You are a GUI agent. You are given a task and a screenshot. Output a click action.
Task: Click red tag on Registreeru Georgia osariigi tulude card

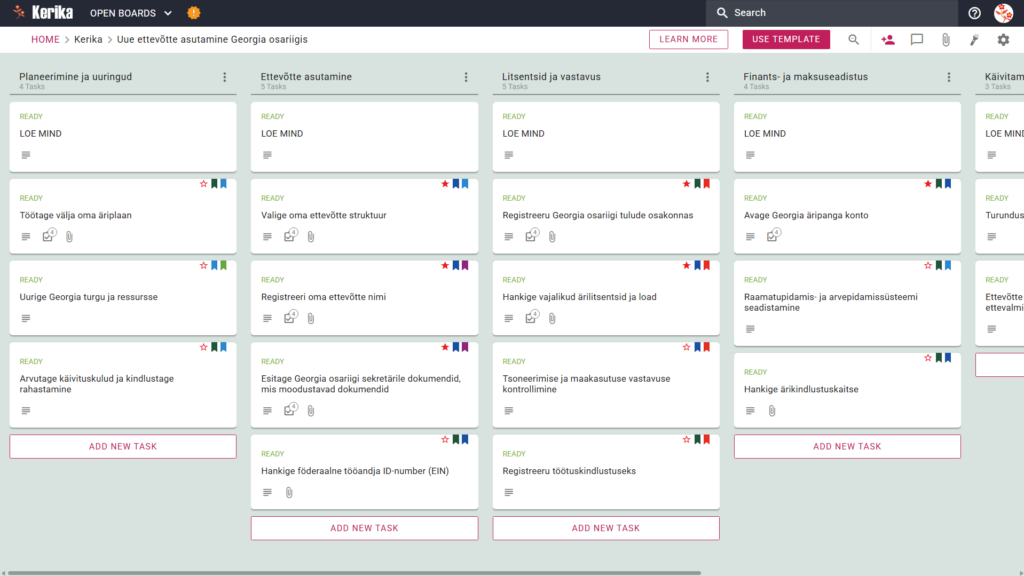pos(707,184)
